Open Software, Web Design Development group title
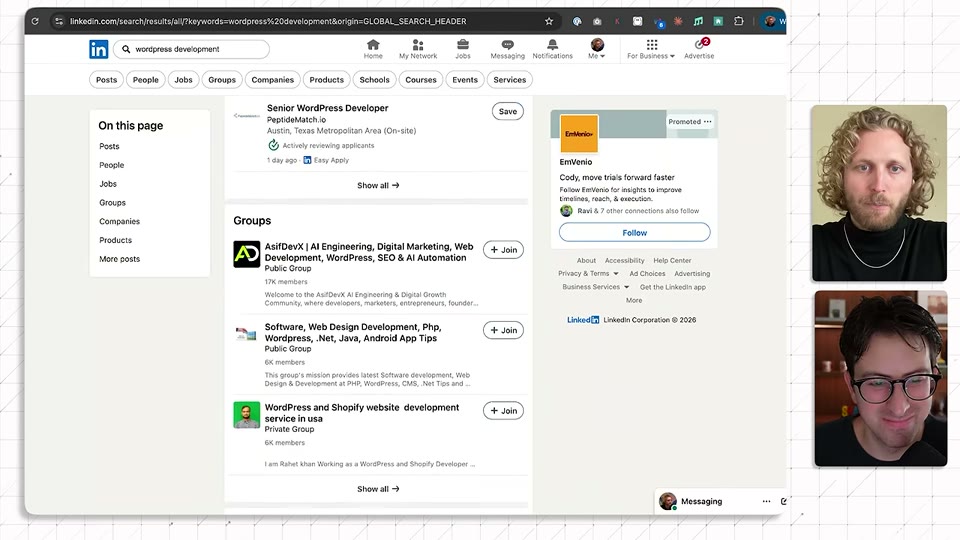The height and width of the screenshot is (540, 960). (x=353, y=332)
